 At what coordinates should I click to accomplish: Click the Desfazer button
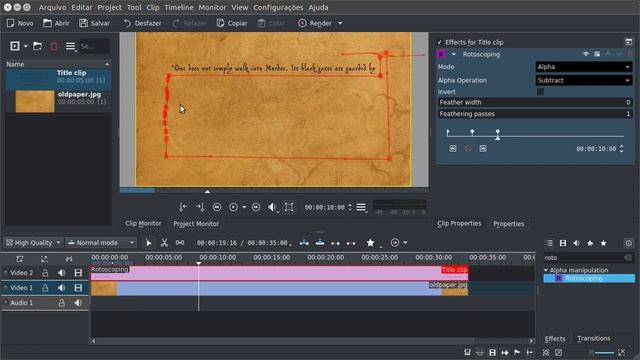(142, 23)
